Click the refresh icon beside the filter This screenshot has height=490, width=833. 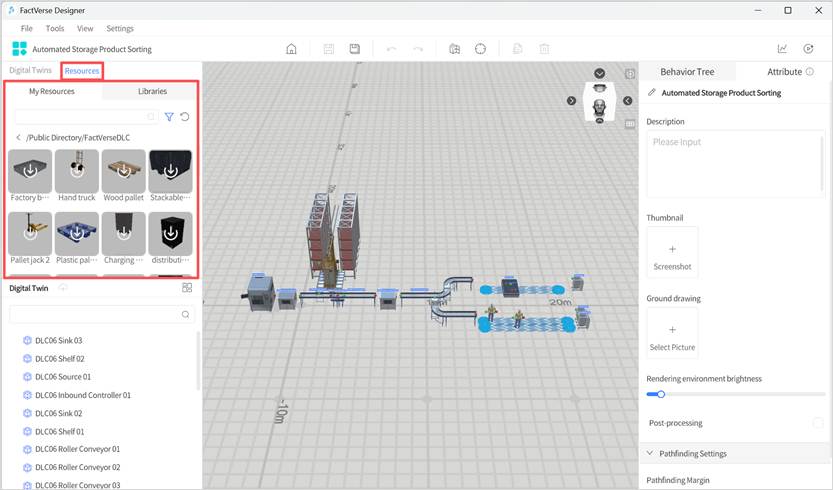(185, 117)
